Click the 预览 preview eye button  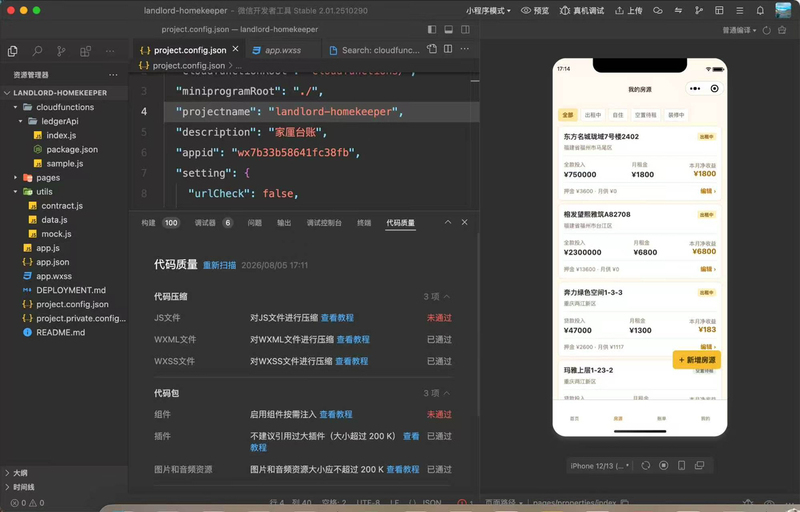point(535,11)
